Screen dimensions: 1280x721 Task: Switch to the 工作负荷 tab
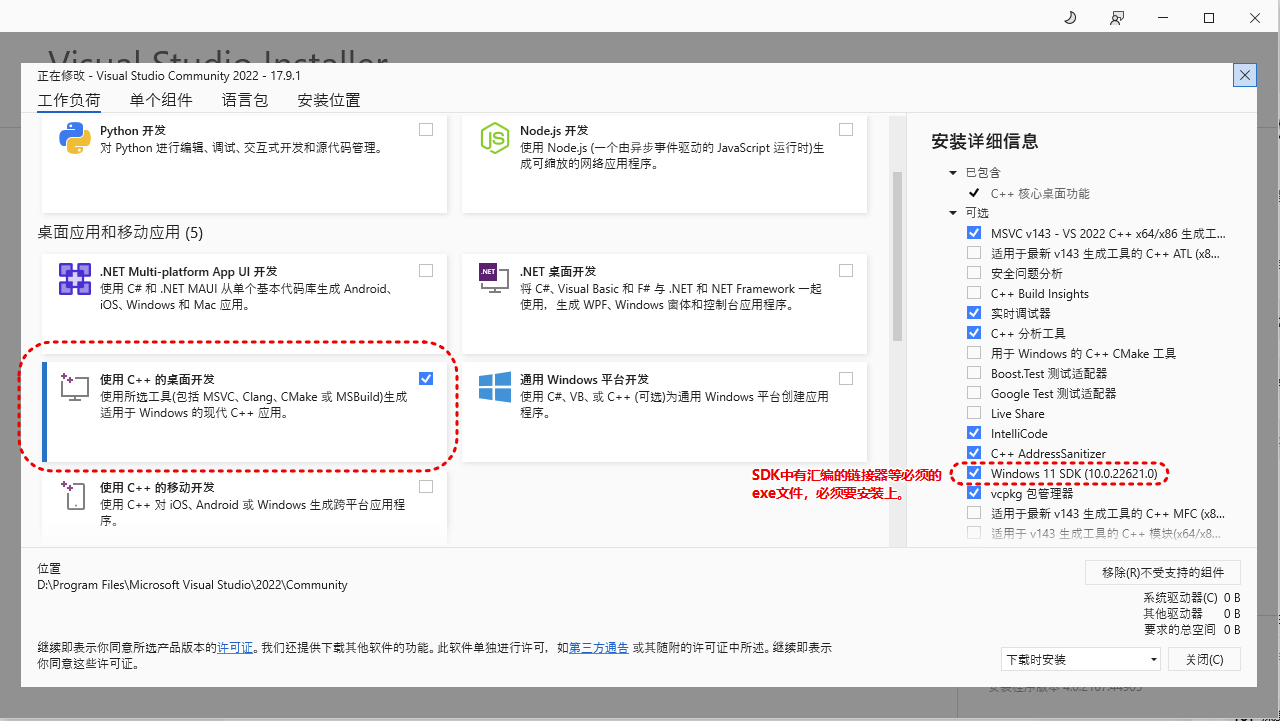69,100
